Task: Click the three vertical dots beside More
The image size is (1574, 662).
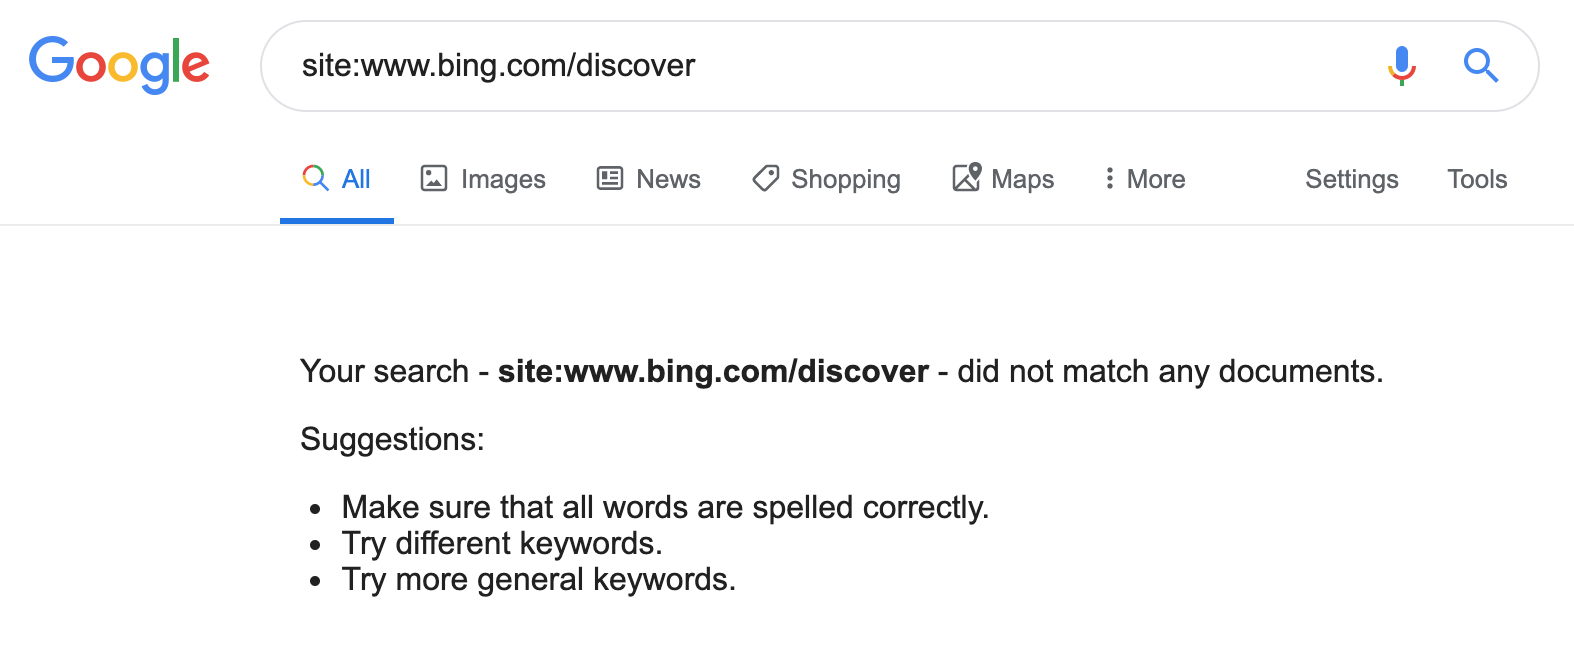Action: point(1109,179)
